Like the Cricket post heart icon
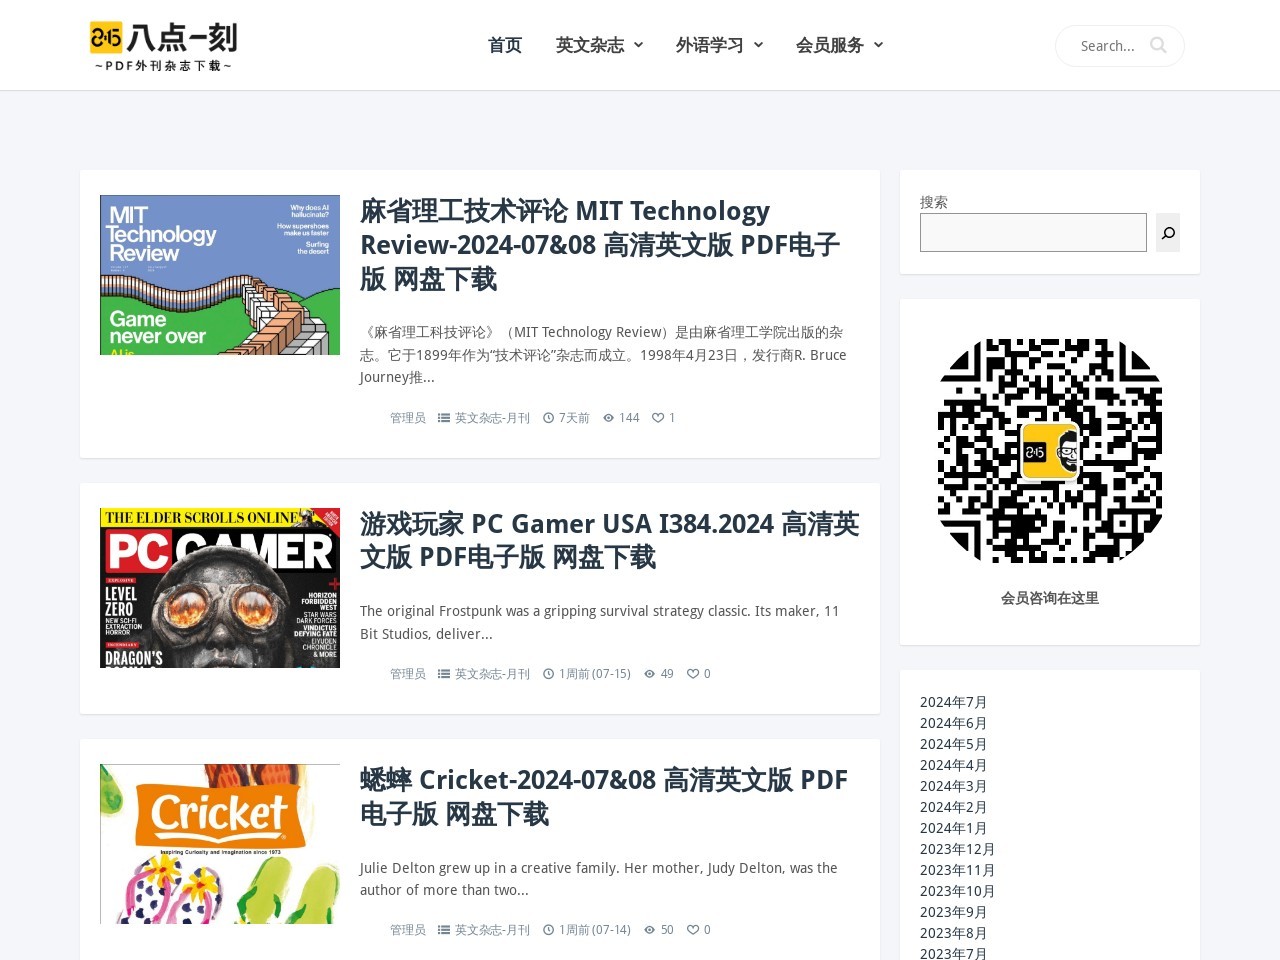 tap(693, 930)
